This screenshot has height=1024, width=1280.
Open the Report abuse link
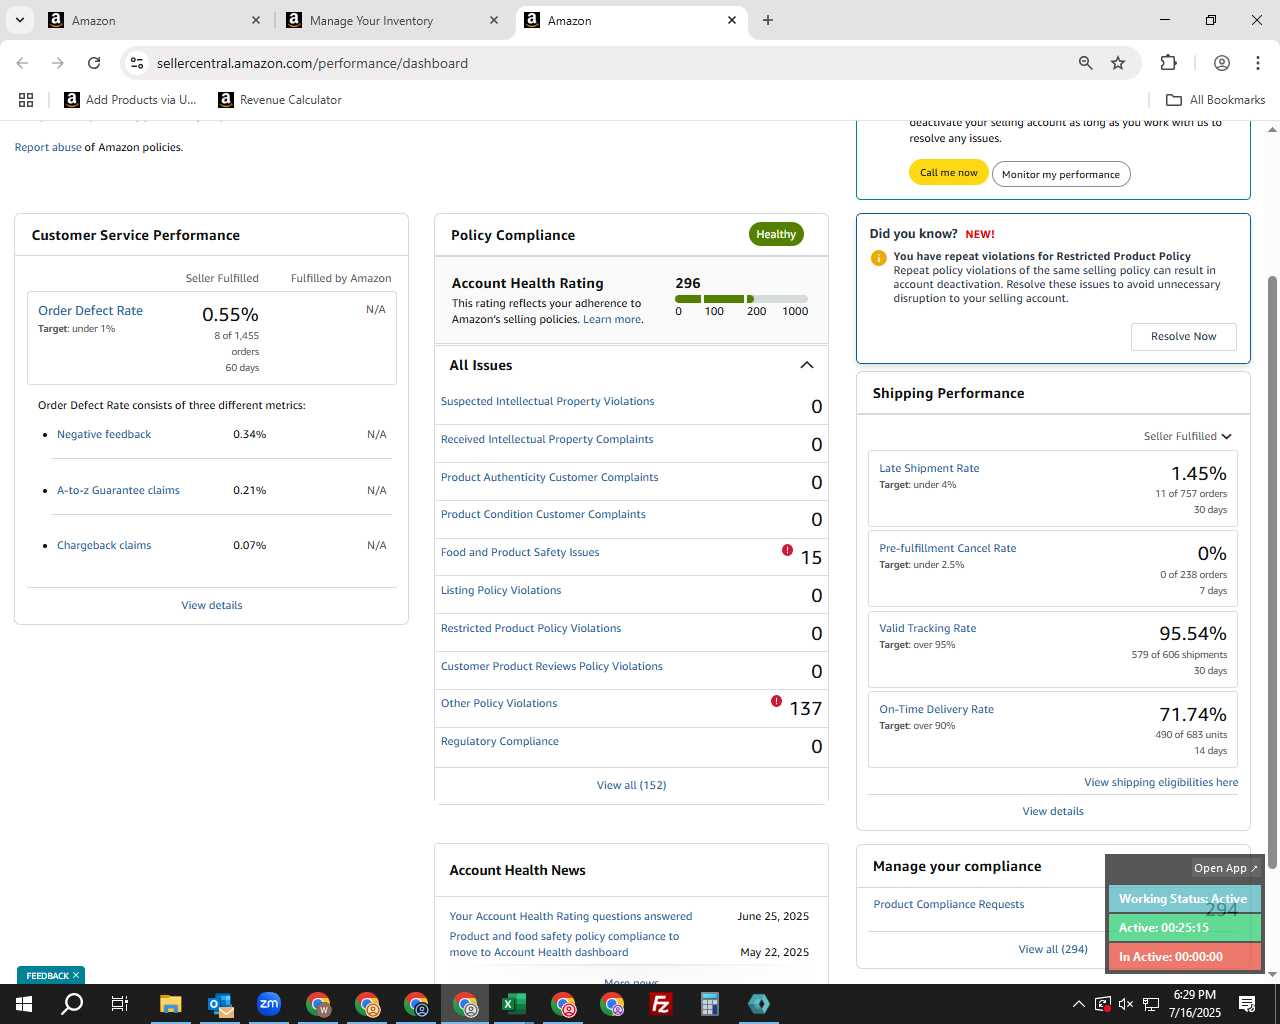pos(48,147)
